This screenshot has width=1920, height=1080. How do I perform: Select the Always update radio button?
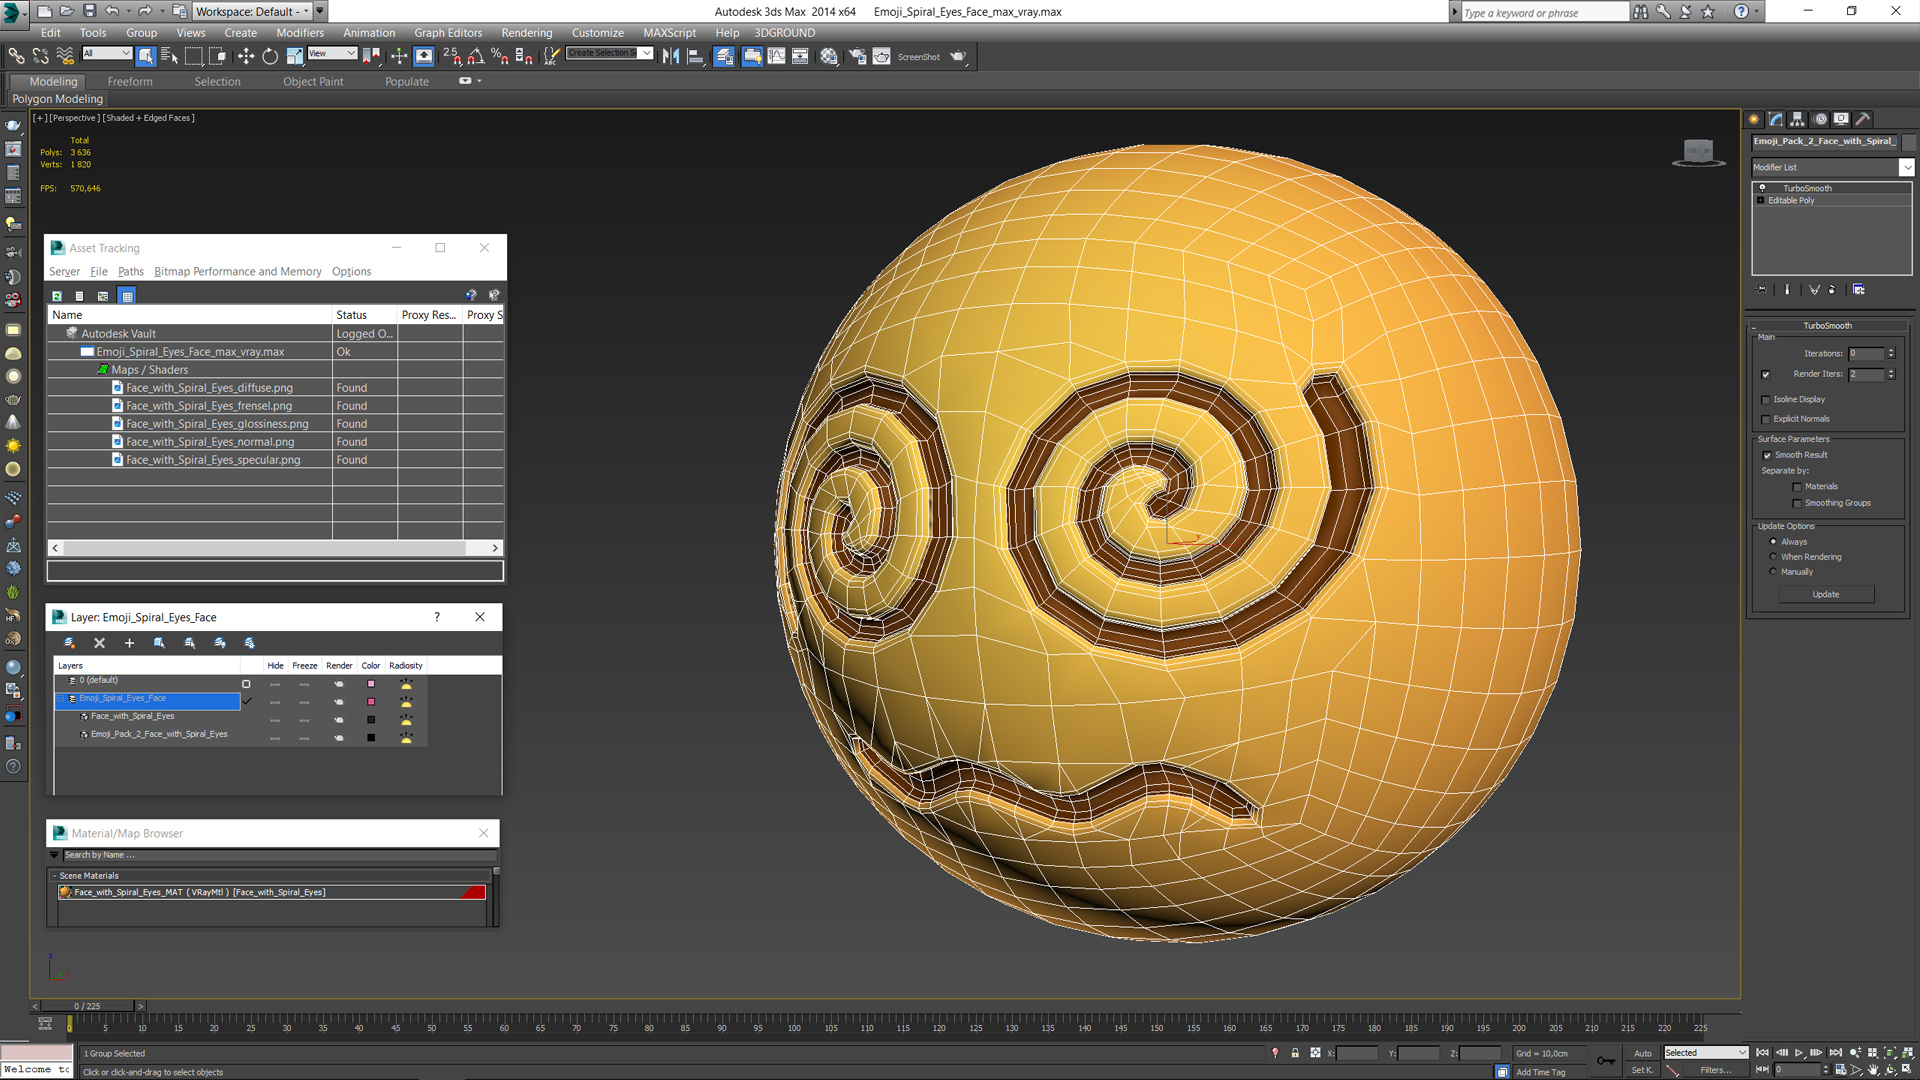pos(1774,542)
